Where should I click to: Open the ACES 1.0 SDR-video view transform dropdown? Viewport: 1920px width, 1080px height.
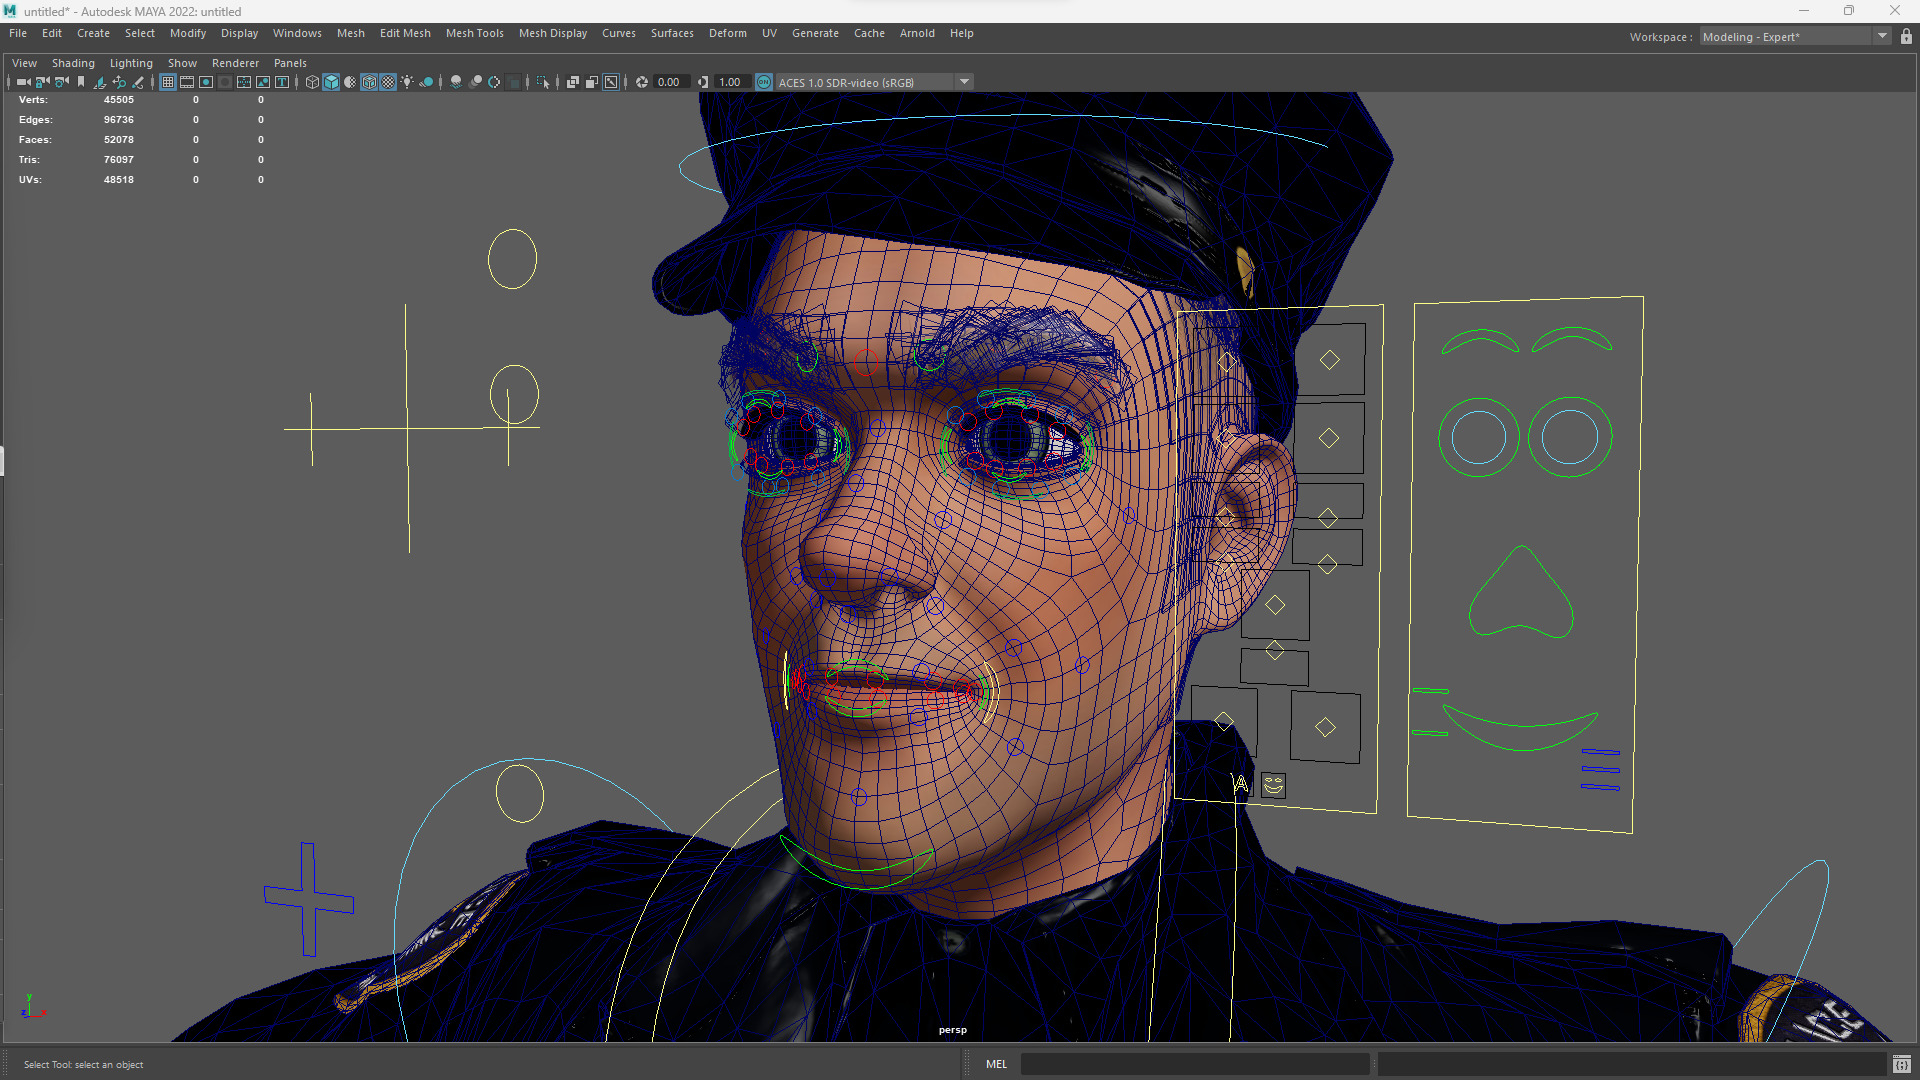point(964,82)
